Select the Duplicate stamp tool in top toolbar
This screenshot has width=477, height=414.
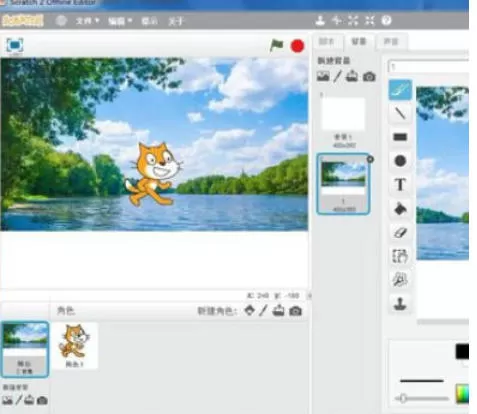click(320, 21)
